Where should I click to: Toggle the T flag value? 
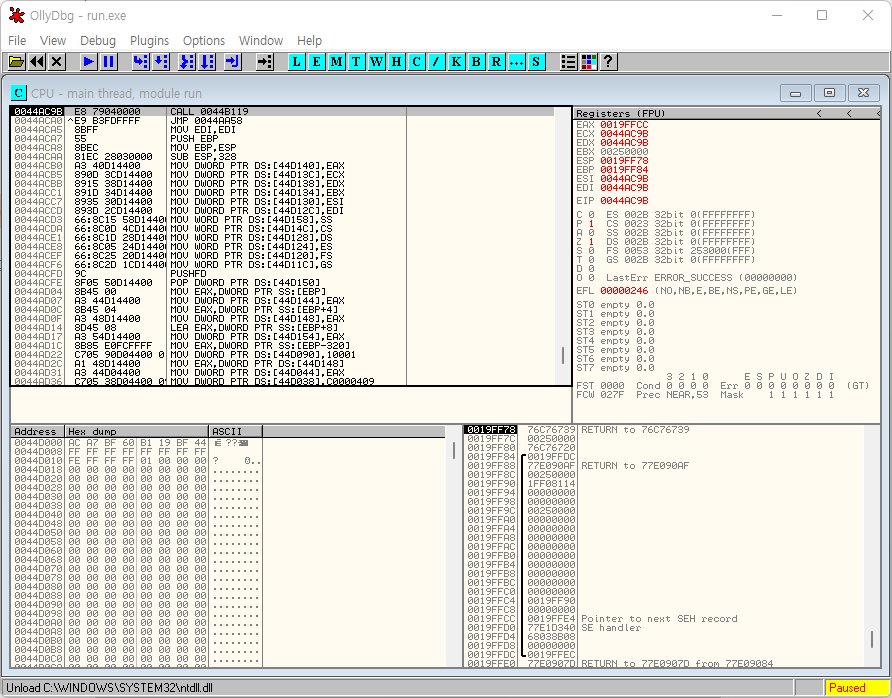(x=590, y=260)
